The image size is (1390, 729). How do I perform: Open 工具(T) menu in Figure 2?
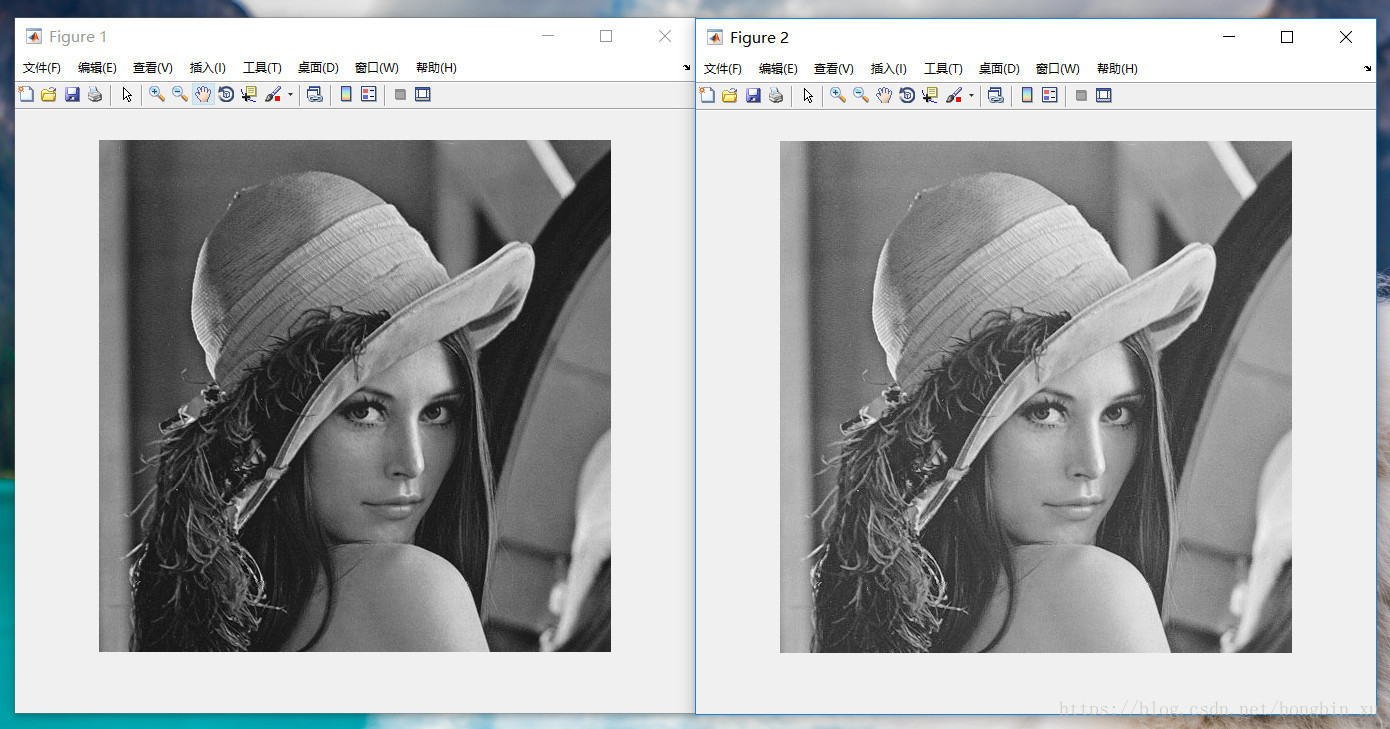pyautogui.click(x=943, y=69)
